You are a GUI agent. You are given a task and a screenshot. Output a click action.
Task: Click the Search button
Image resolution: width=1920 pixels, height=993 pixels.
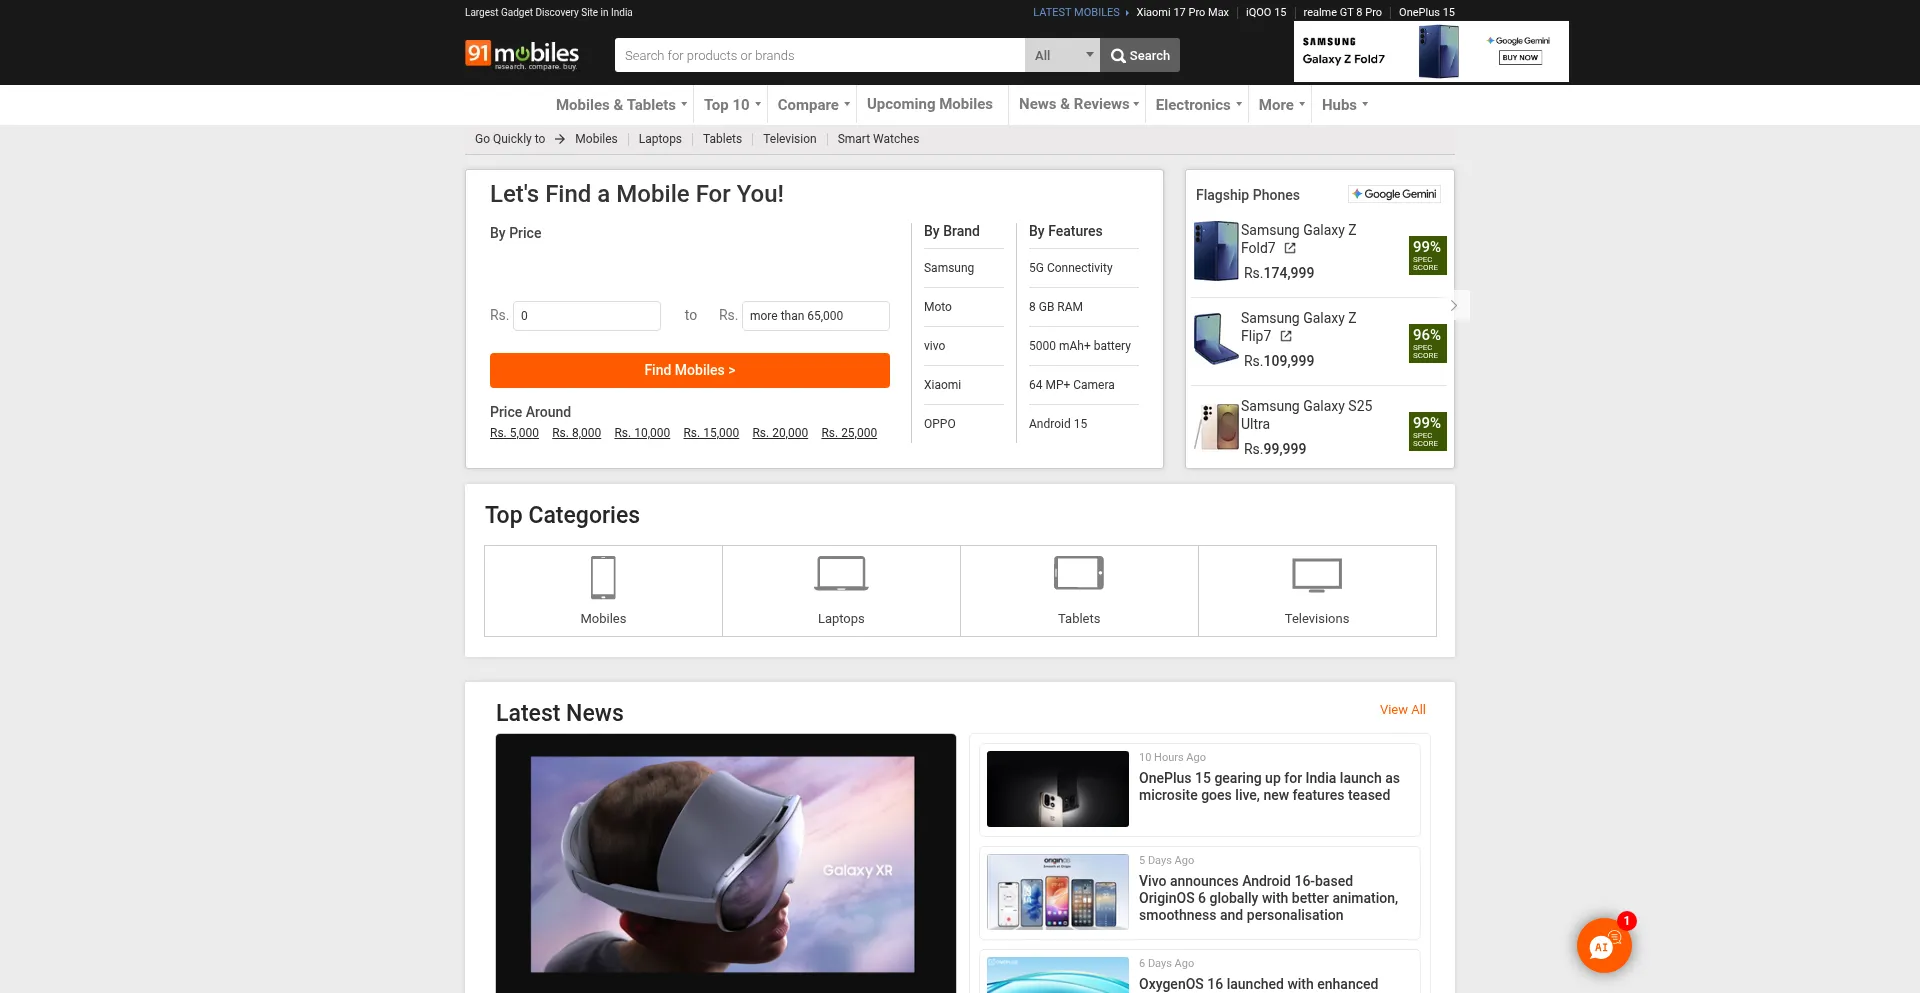[1140, 55]
